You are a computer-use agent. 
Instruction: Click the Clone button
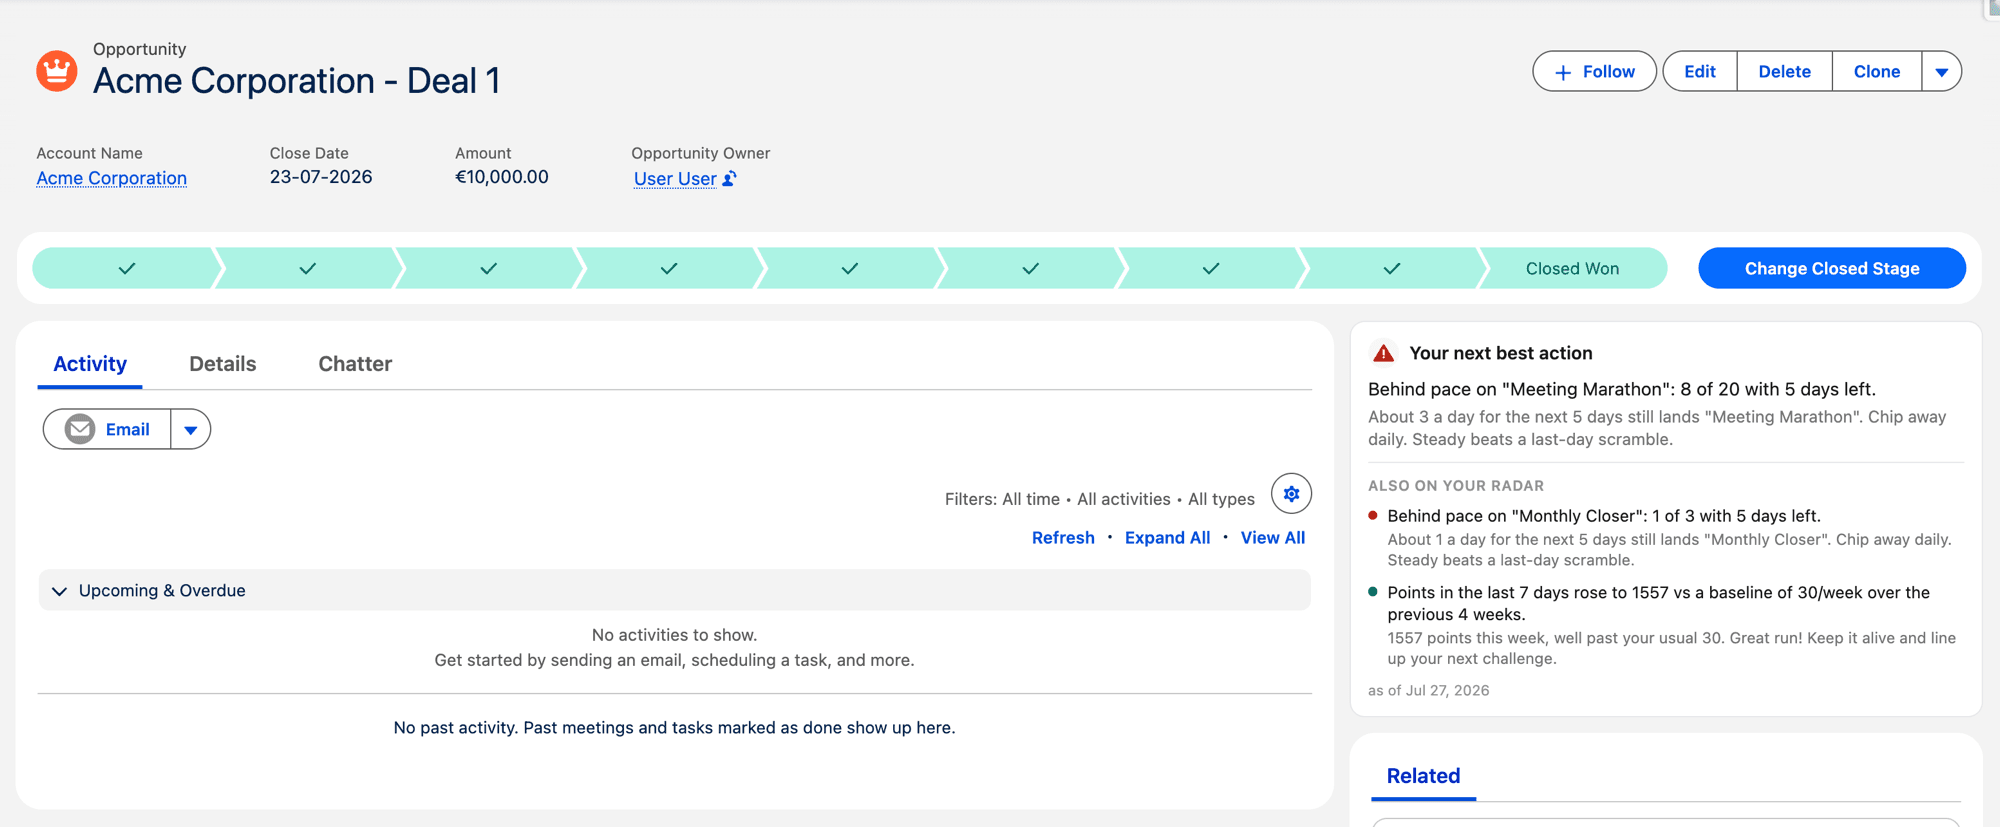(x=1876, y=72)
